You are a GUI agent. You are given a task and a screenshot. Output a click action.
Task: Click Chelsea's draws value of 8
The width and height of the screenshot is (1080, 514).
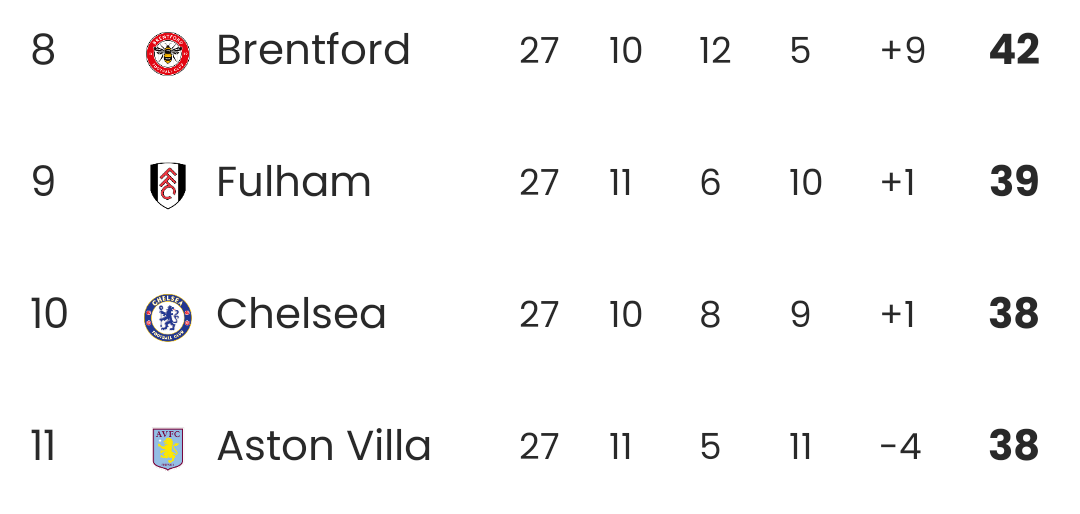coord(710,315)
